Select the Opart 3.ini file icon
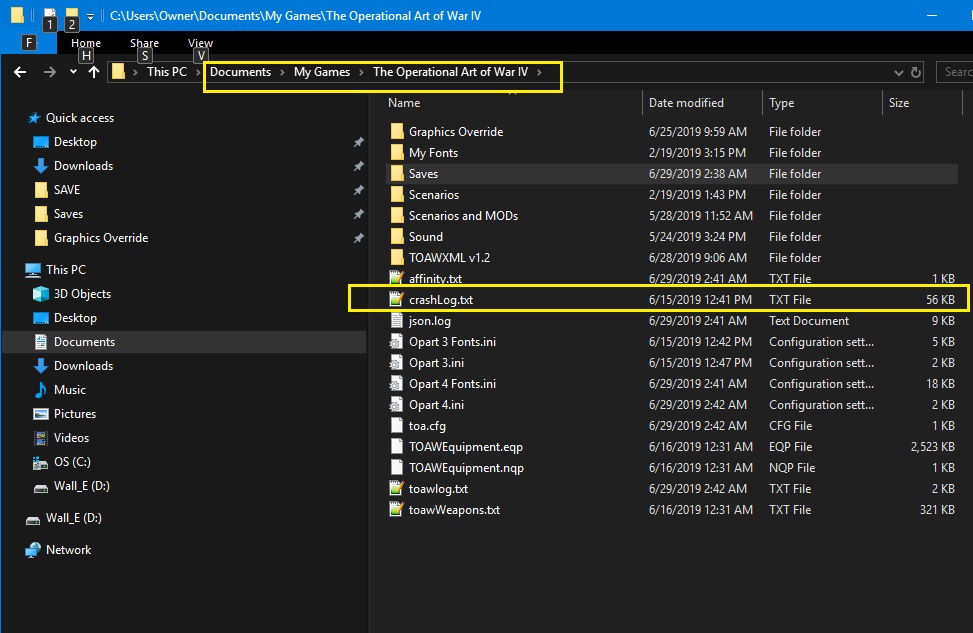Image resolution: width=973 pixels, height=633 pixels. pyautogui.click(x=397, y=362)
